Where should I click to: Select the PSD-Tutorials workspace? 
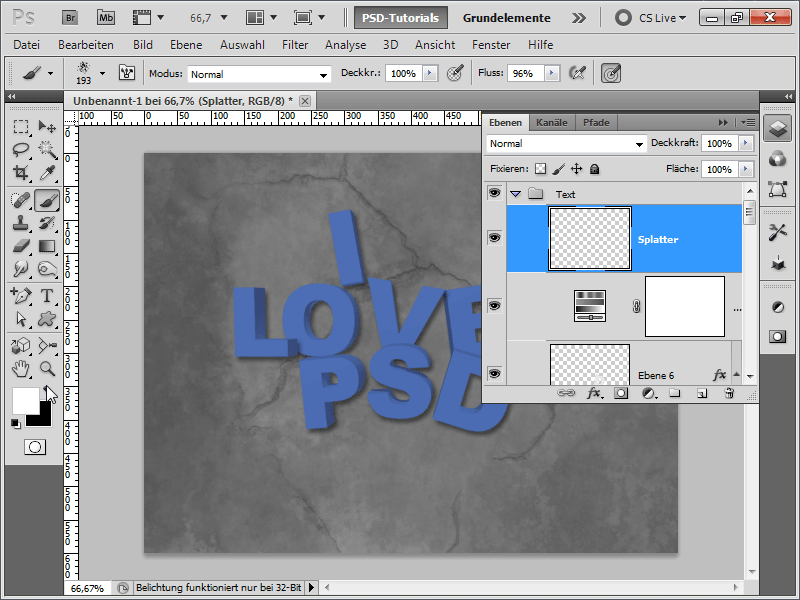point(401,18)
